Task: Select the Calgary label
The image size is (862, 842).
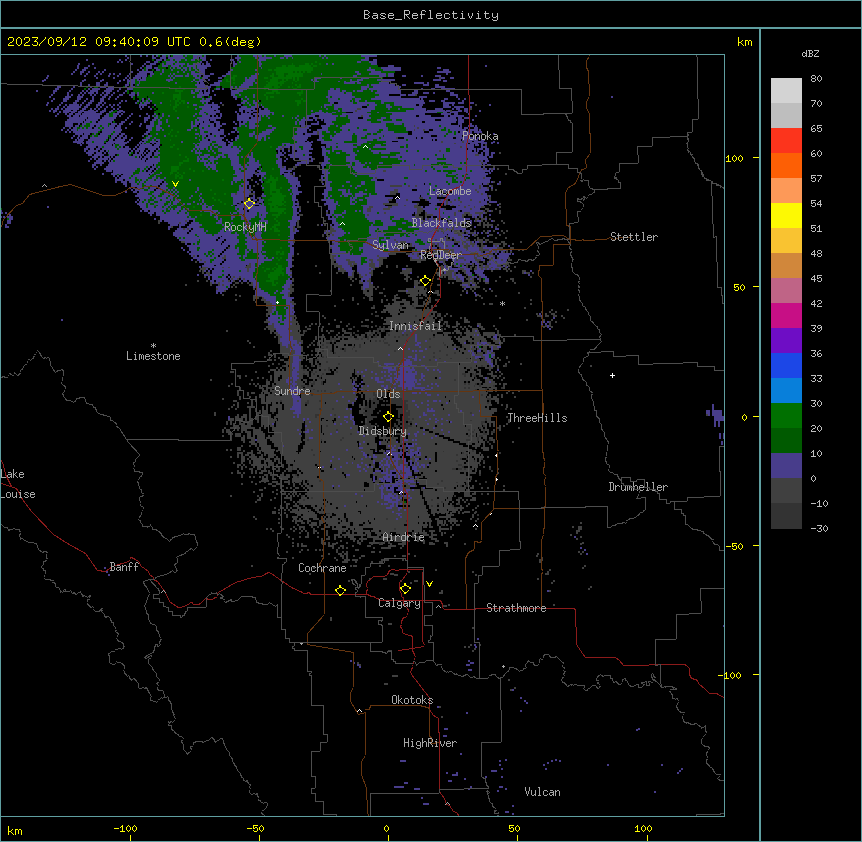Action: (x=399, y=603)
